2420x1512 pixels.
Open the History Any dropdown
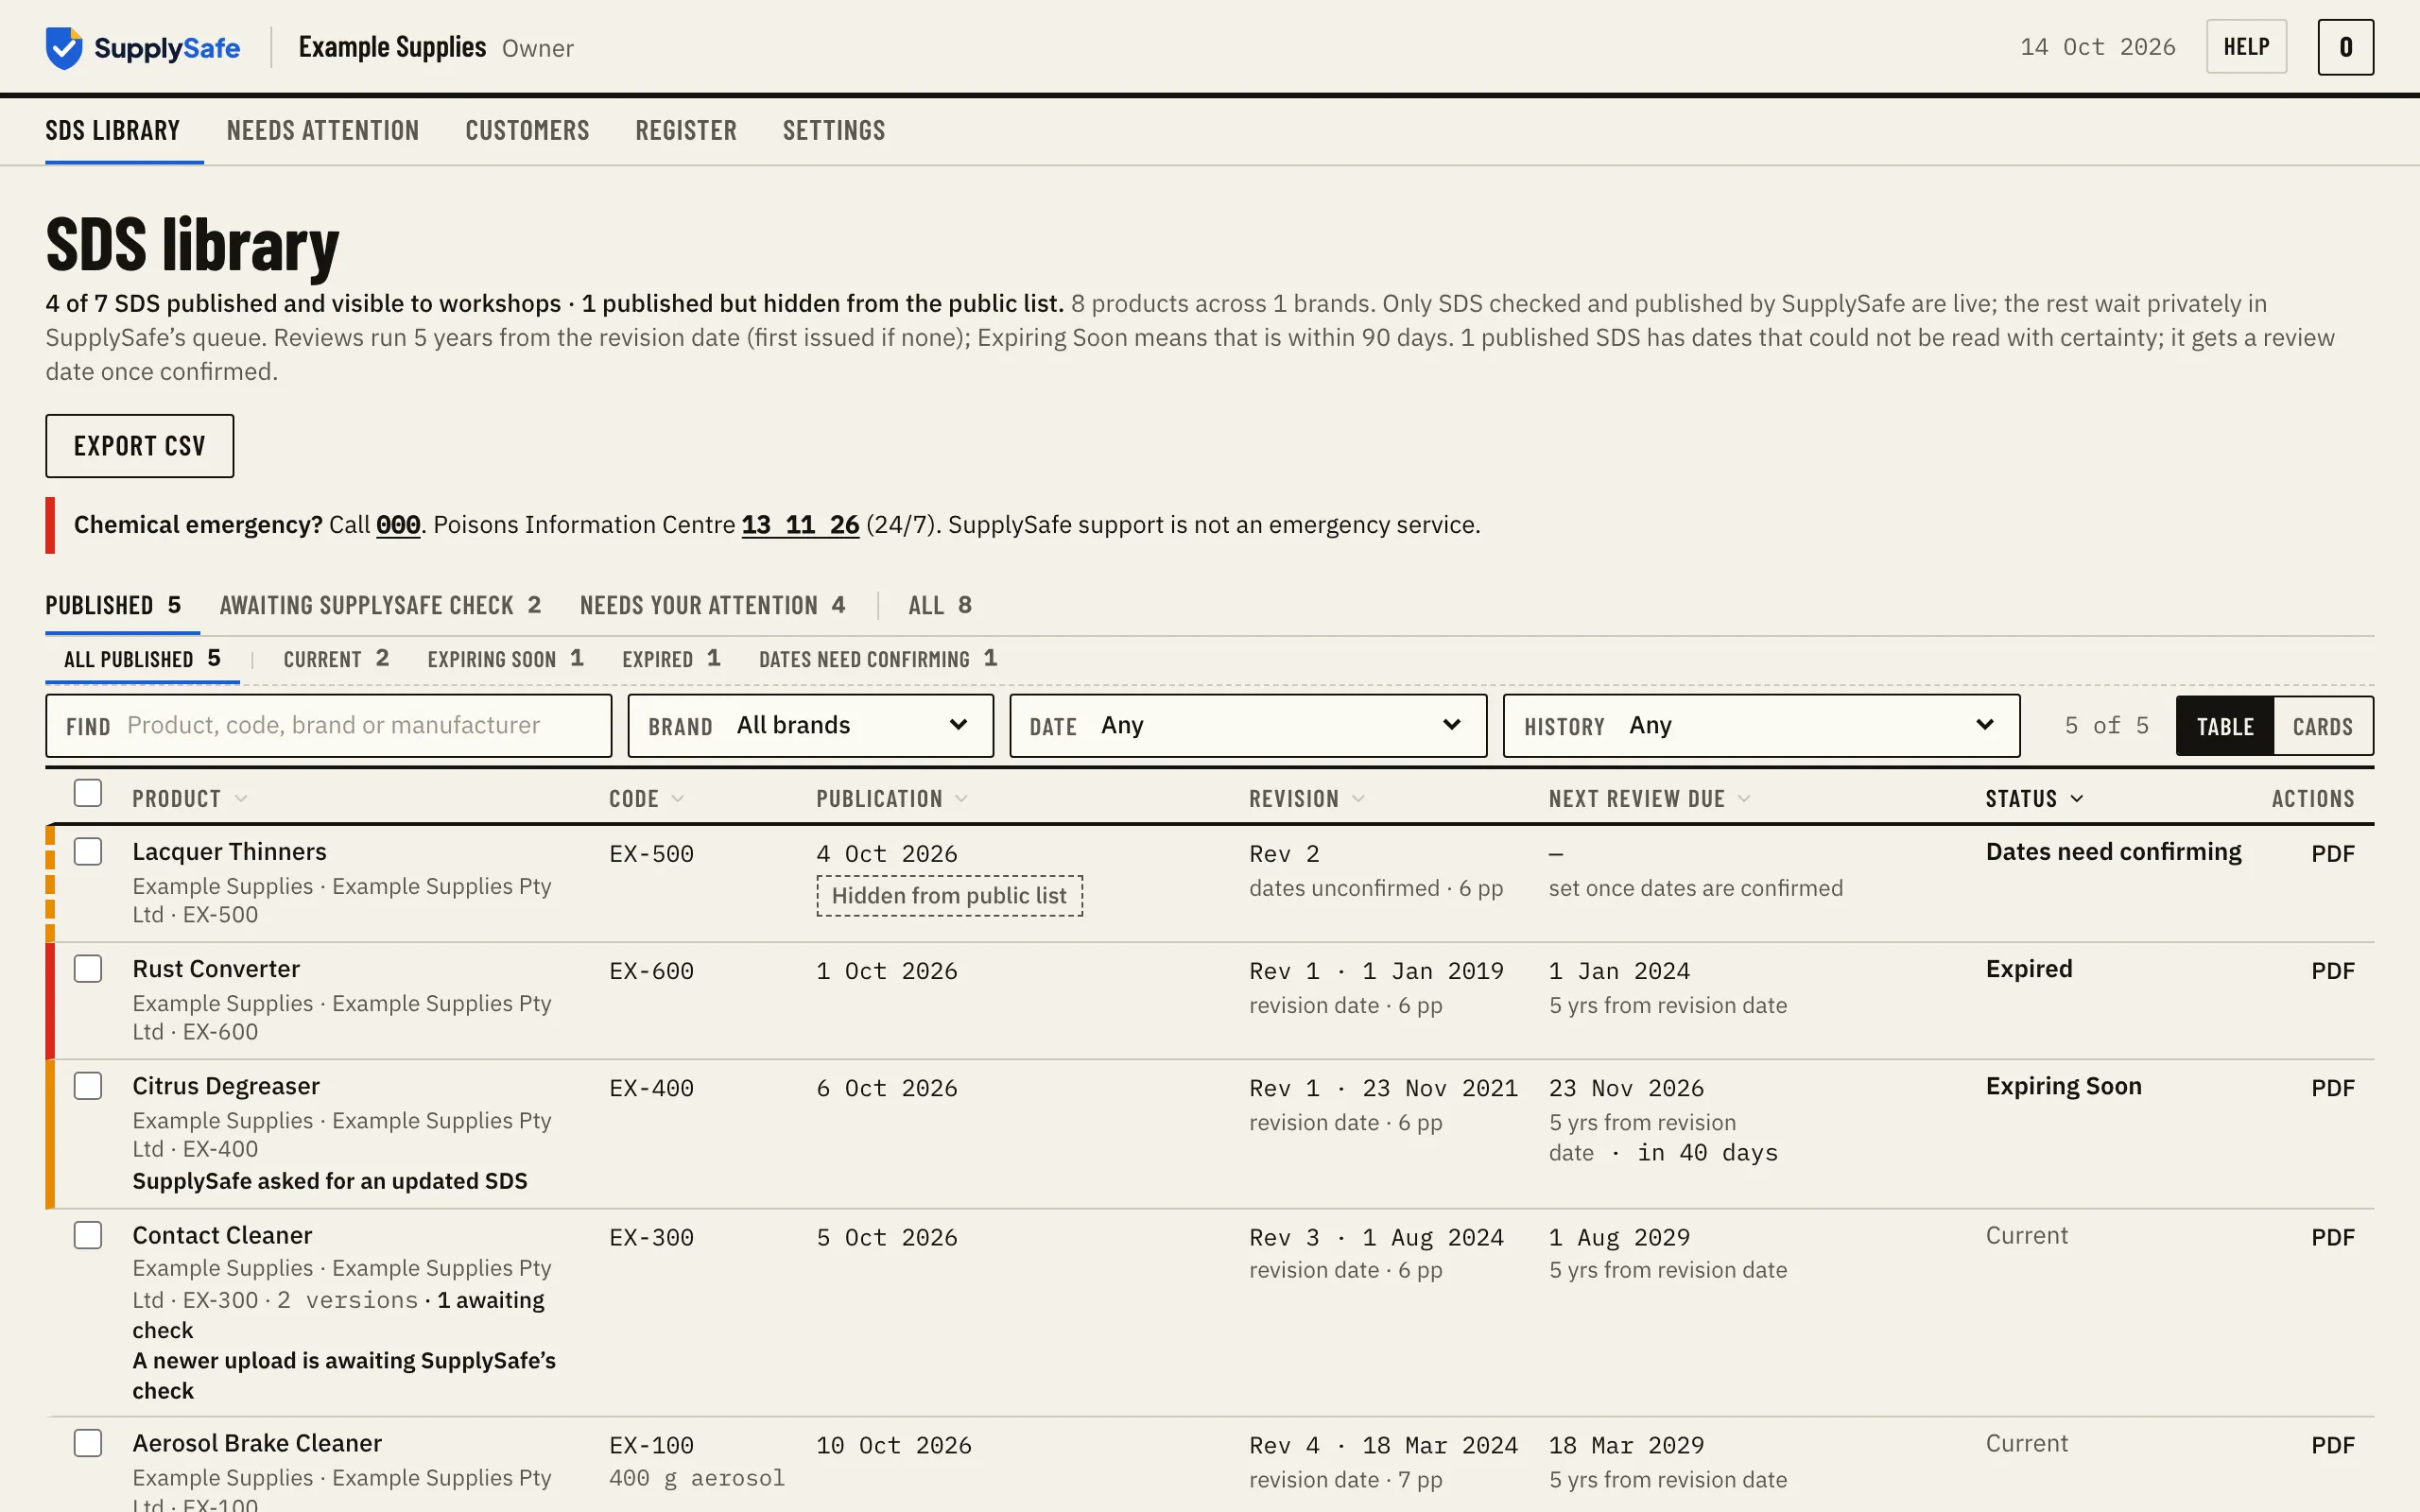1761,726
